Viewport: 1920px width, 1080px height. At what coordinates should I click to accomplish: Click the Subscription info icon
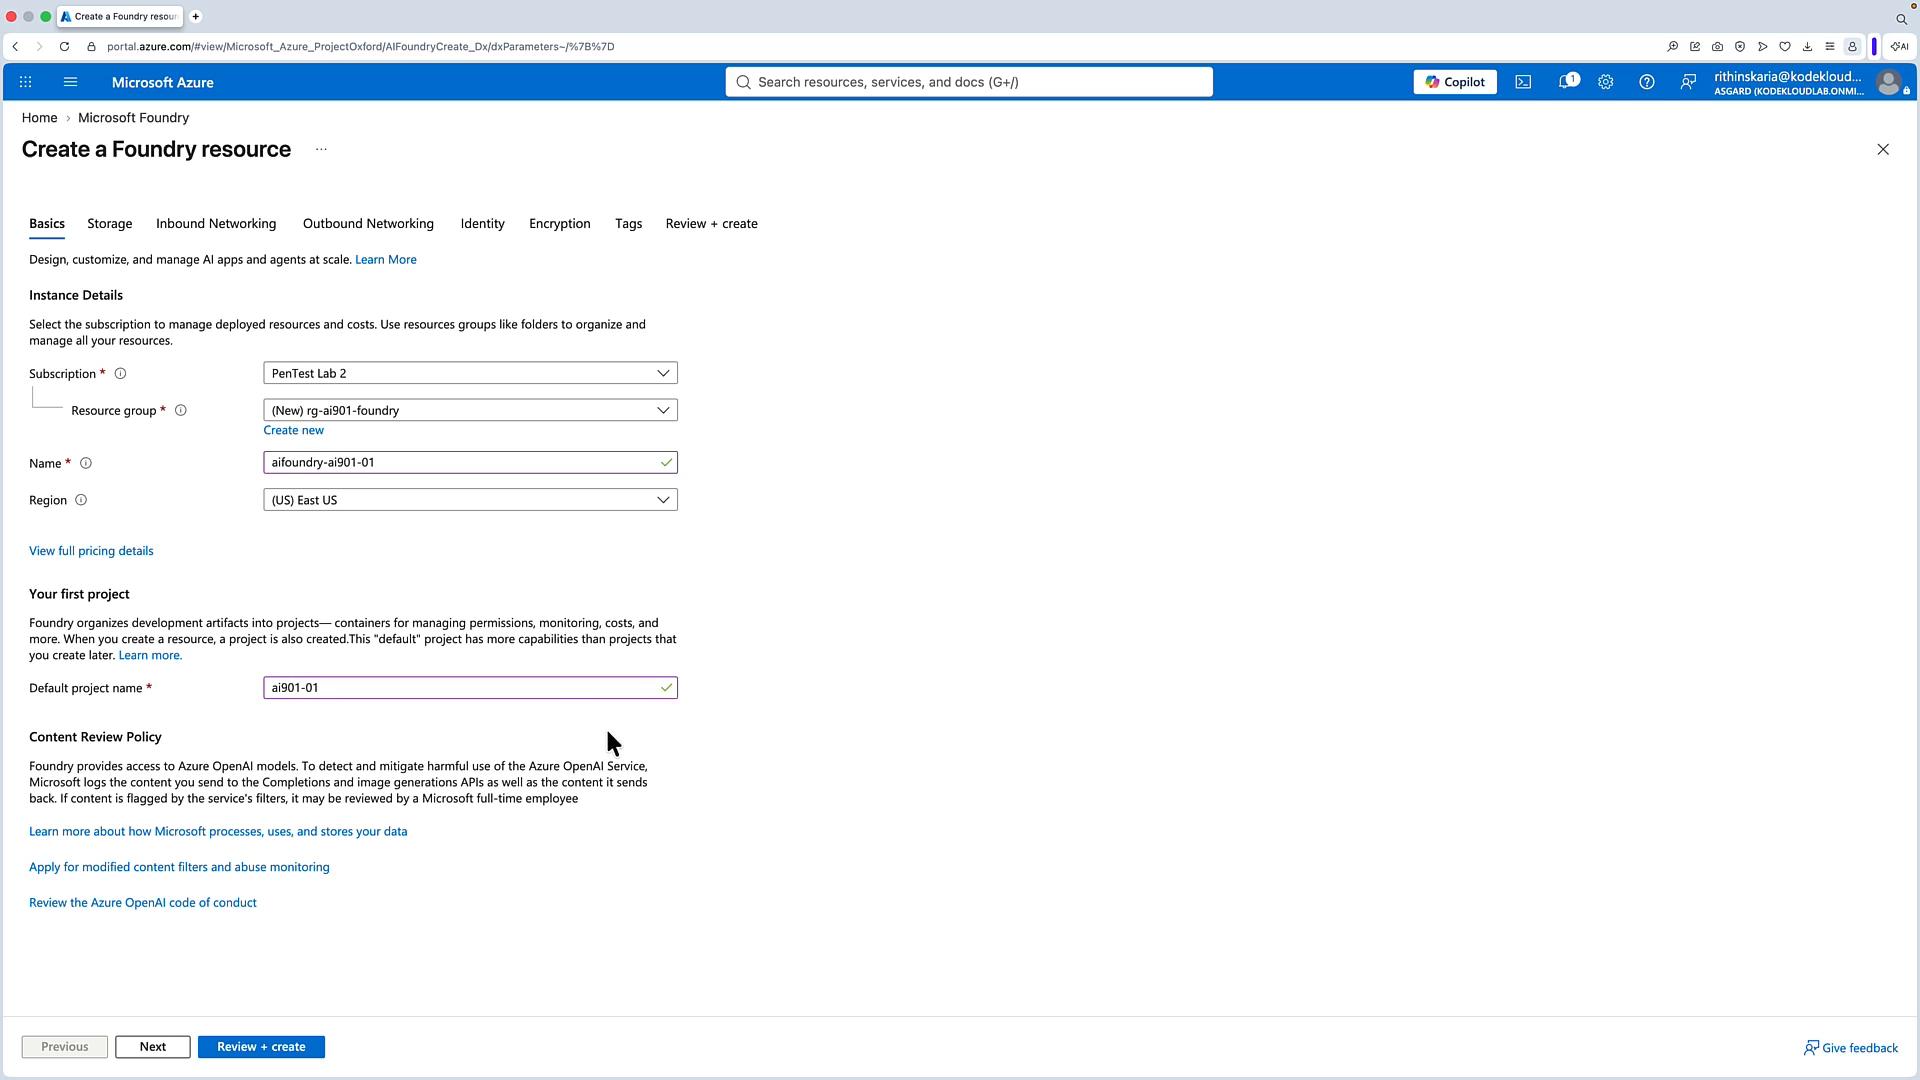[x=120, y=374]
